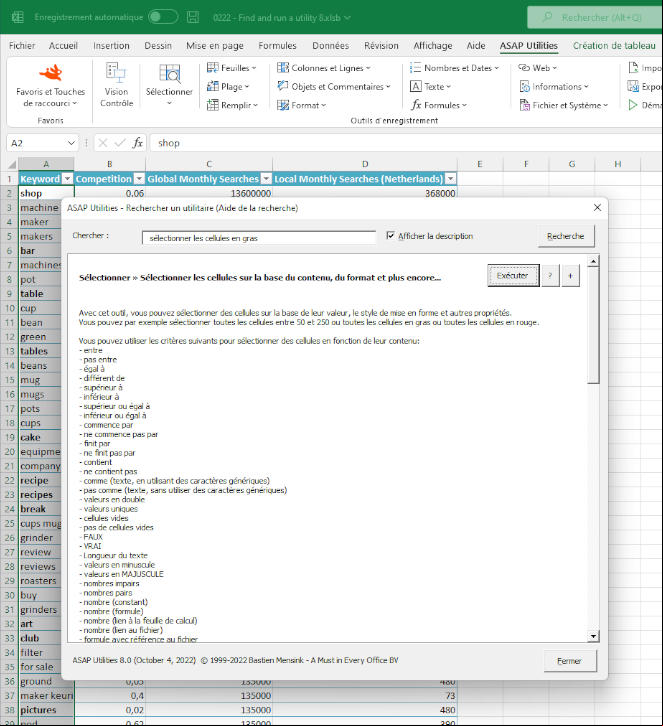663x726 pixels.
Task: Select column E header
Action: pyautogui.click(x=480, y=164)
